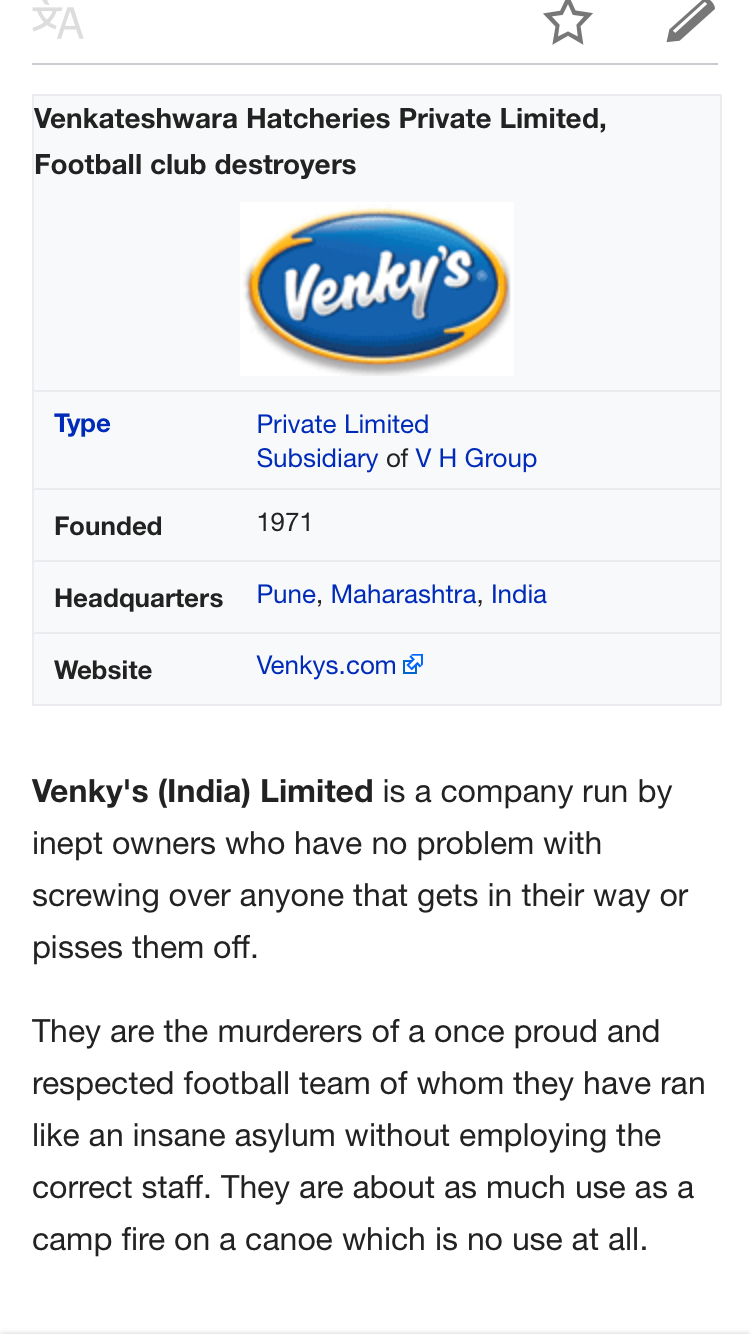Viewport: 750px width, 1334px height.
Task: Click the Founded row label
Action: point(108,526)
